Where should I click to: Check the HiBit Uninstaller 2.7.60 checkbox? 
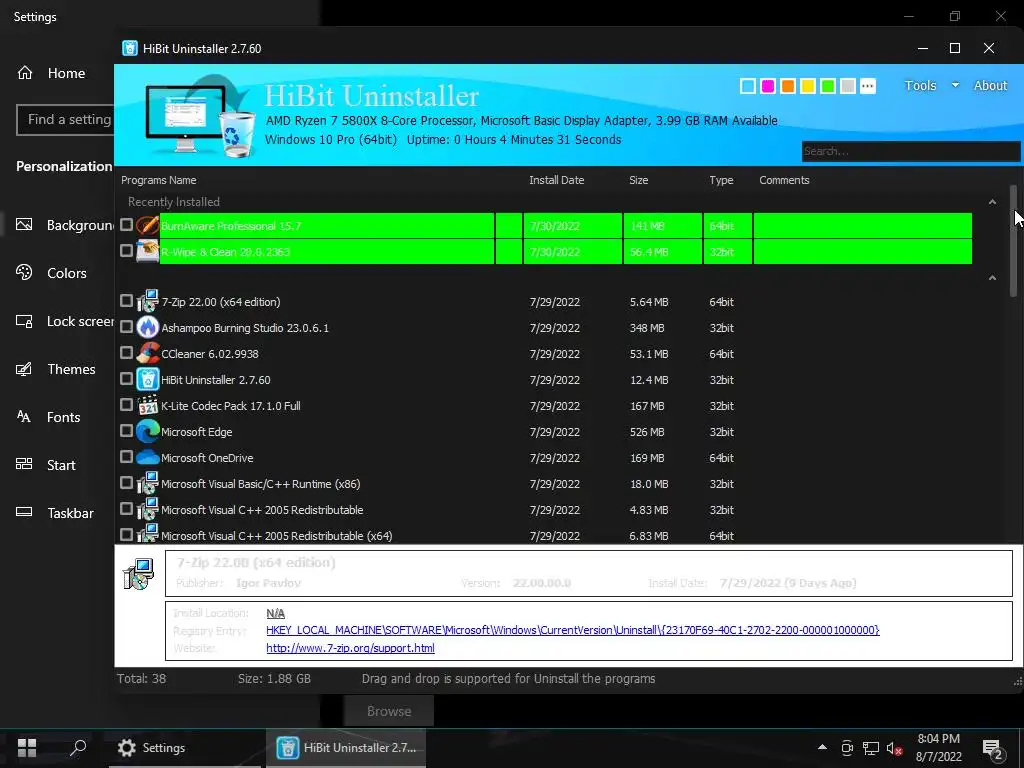click(x=127, y=379)
